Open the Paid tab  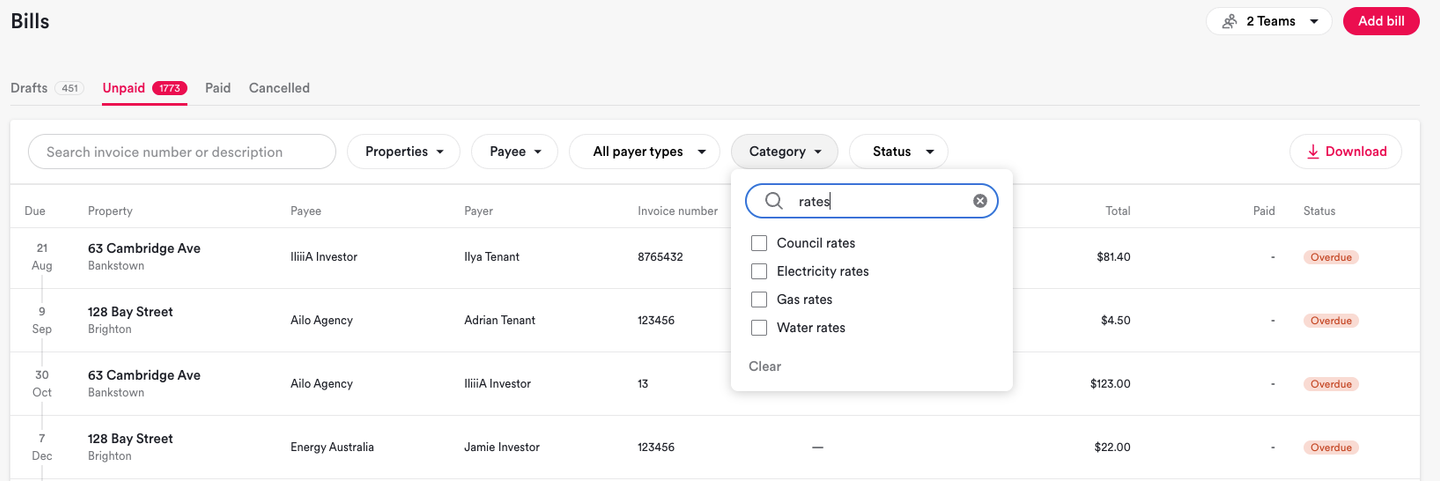218,88
